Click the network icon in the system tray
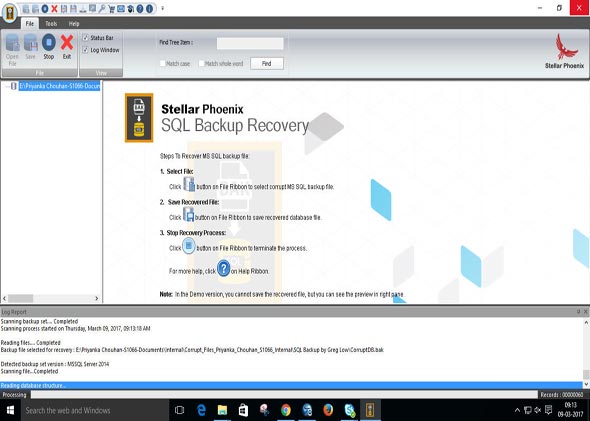Viewport: 590px width, 421px height. 528,410
